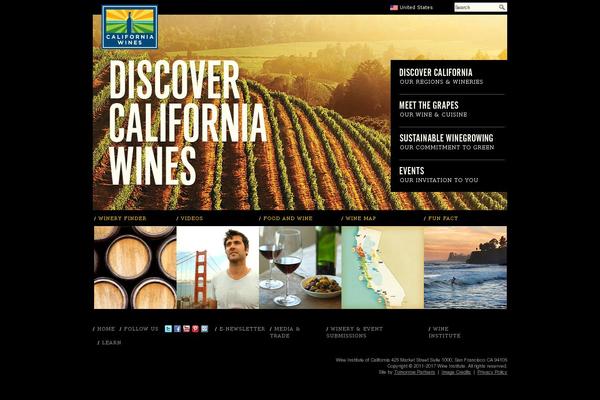
Task: Open the Videos thumbnail with Golden Gate
Action: [x=218, y=267]
